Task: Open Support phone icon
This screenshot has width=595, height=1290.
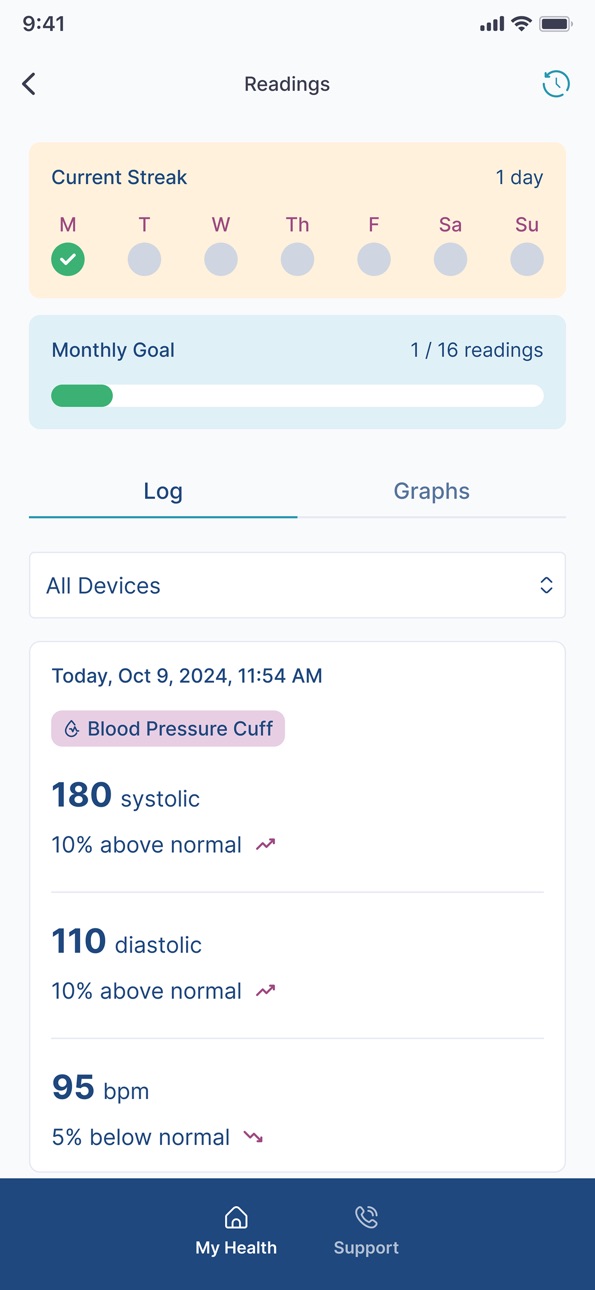Action: click(366, 1217)
